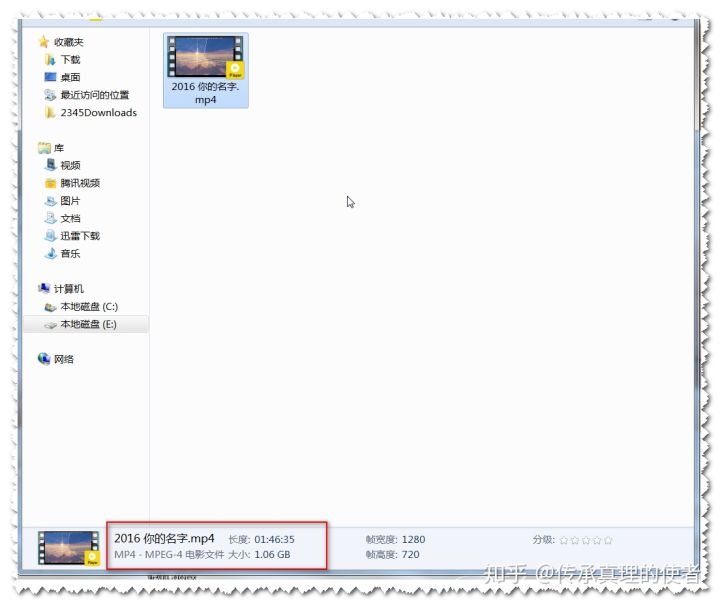Click the 文档 library icon
The image size is (720, 605).
click(50, 218)
